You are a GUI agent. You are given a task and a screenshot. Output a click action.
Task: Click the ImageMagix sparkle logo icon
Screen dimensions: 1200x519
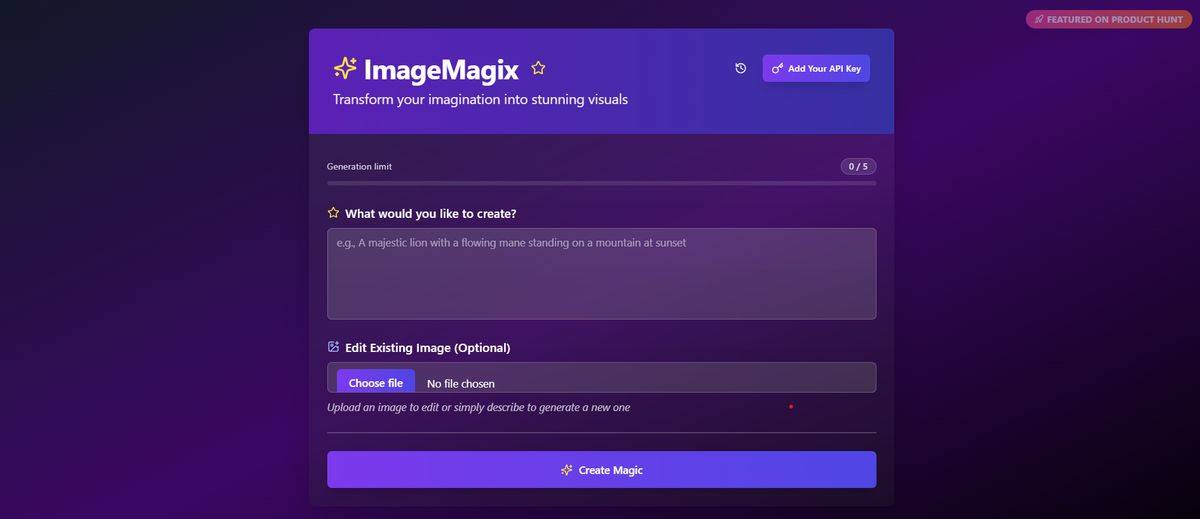(x=345, y=68)
